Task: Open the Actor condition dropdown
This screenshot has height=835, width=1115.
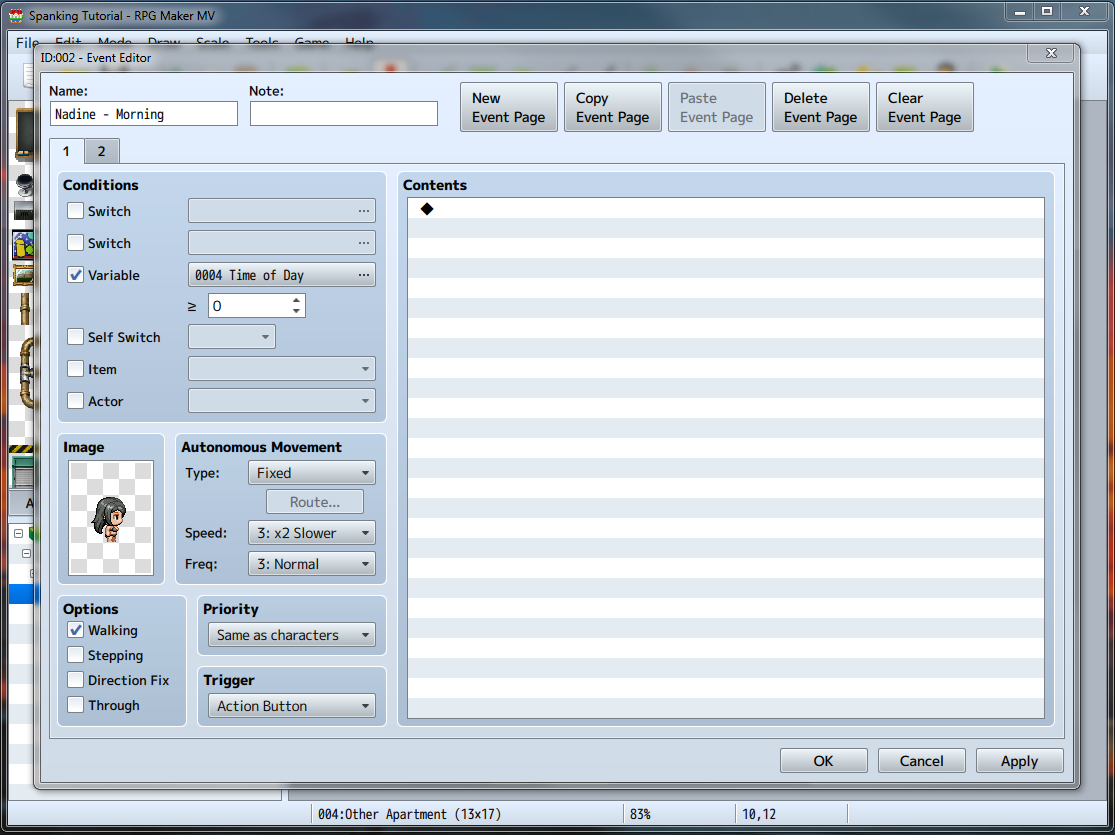Action: tap(282, 400)
